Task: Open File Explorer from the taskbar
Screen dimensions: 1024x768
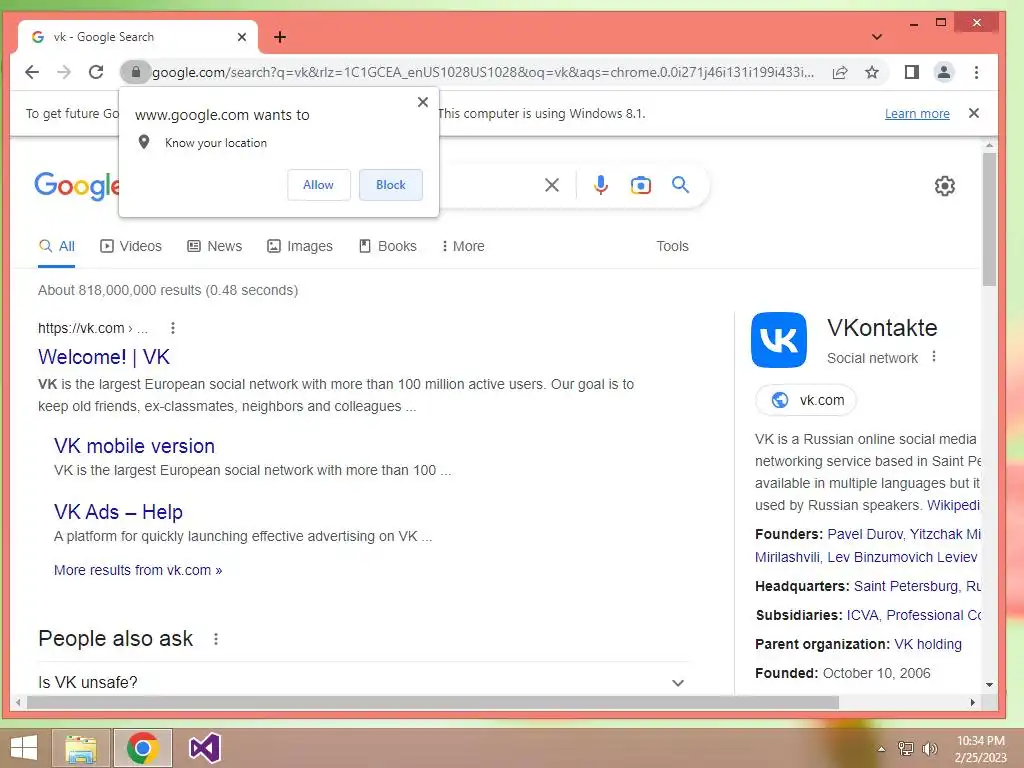Action: pyautogui.click(x=82, y=748)
